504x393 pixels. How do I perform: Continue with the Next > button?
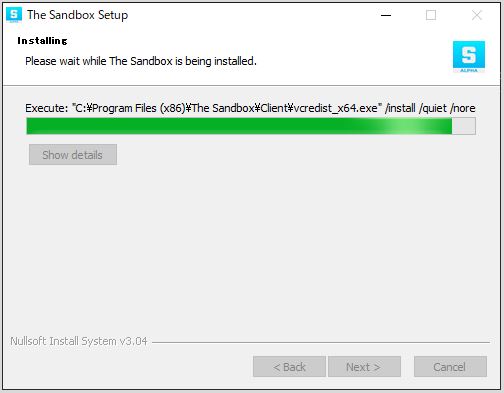(x=364, y=367)
